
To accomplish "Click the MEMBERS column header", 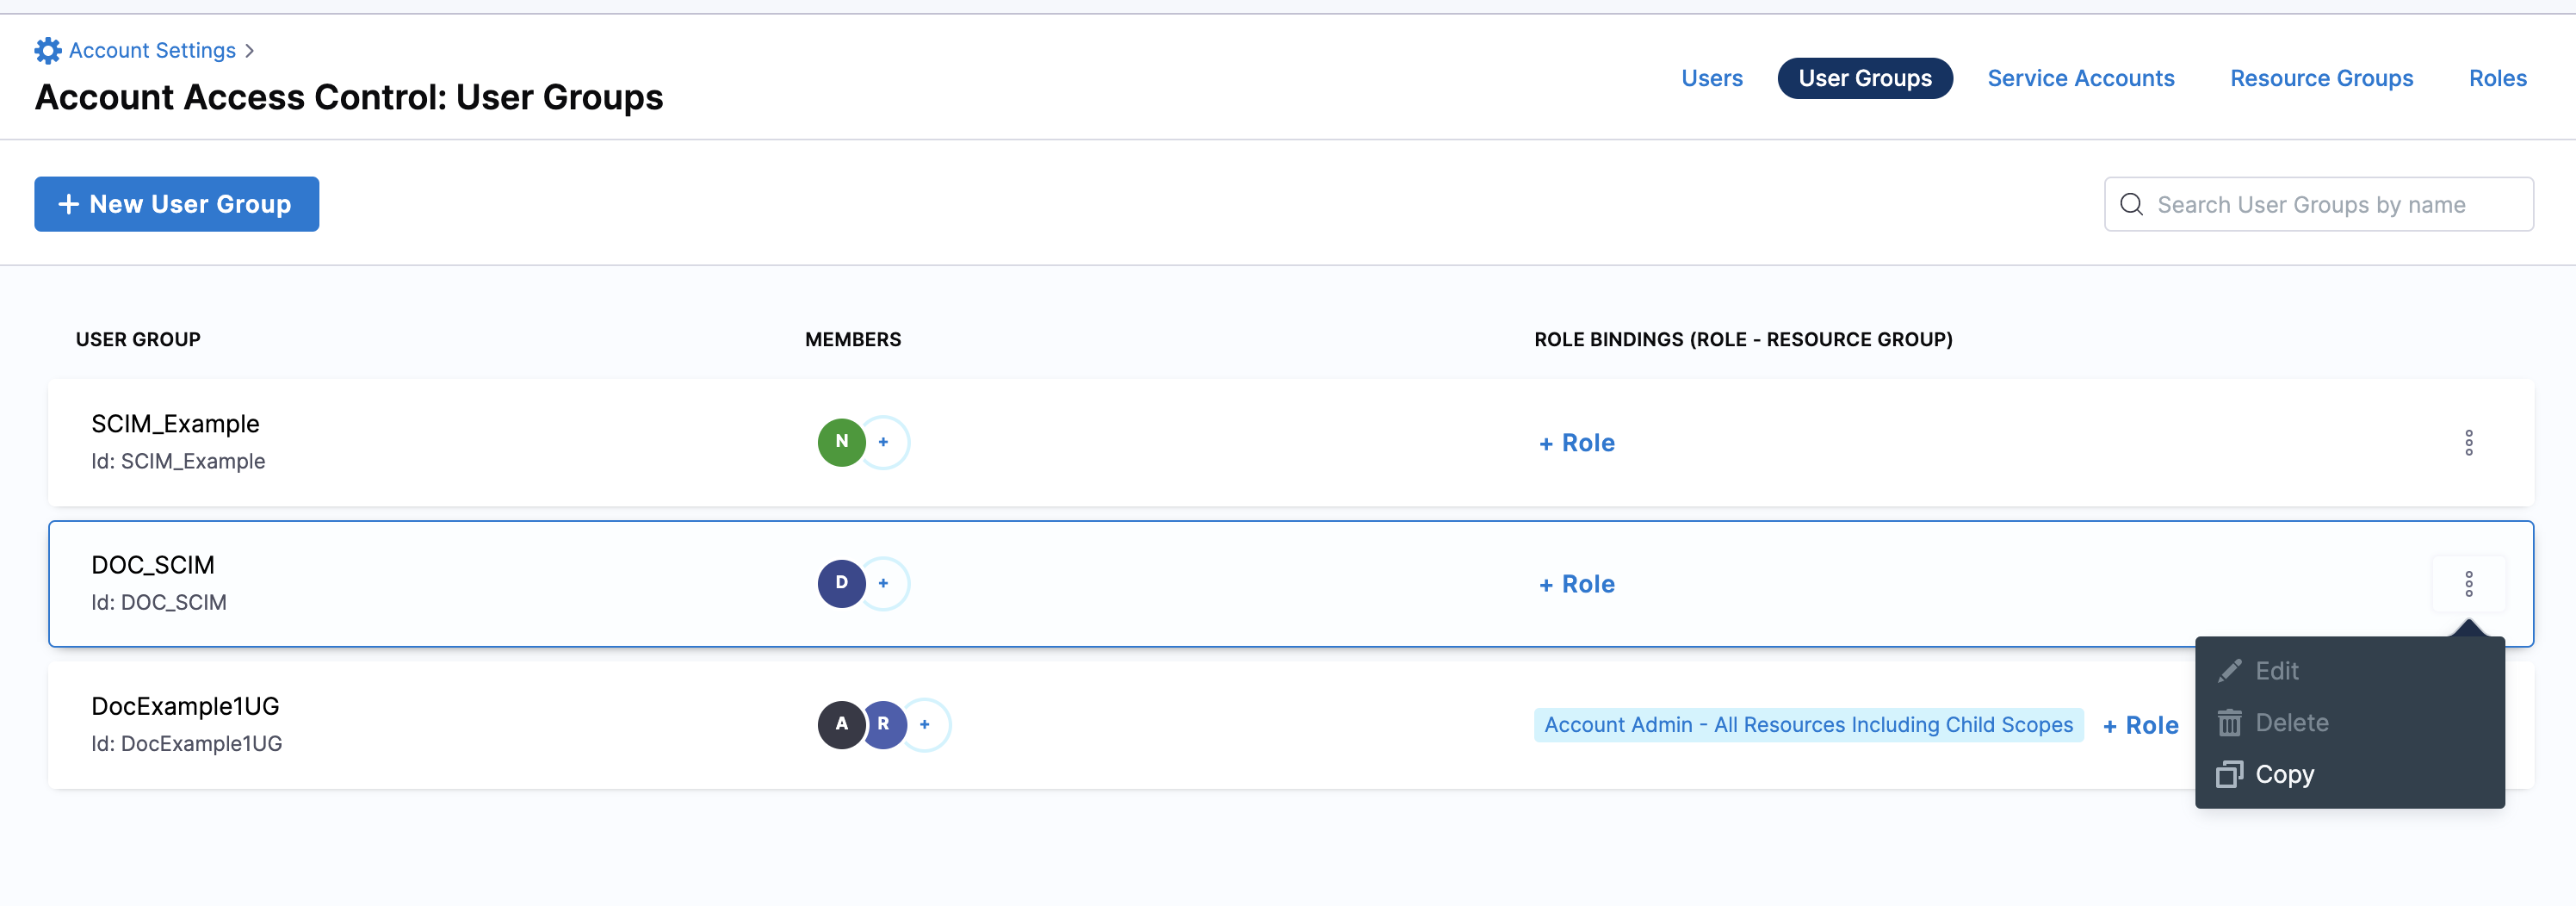I will click(x=853, y=339).
